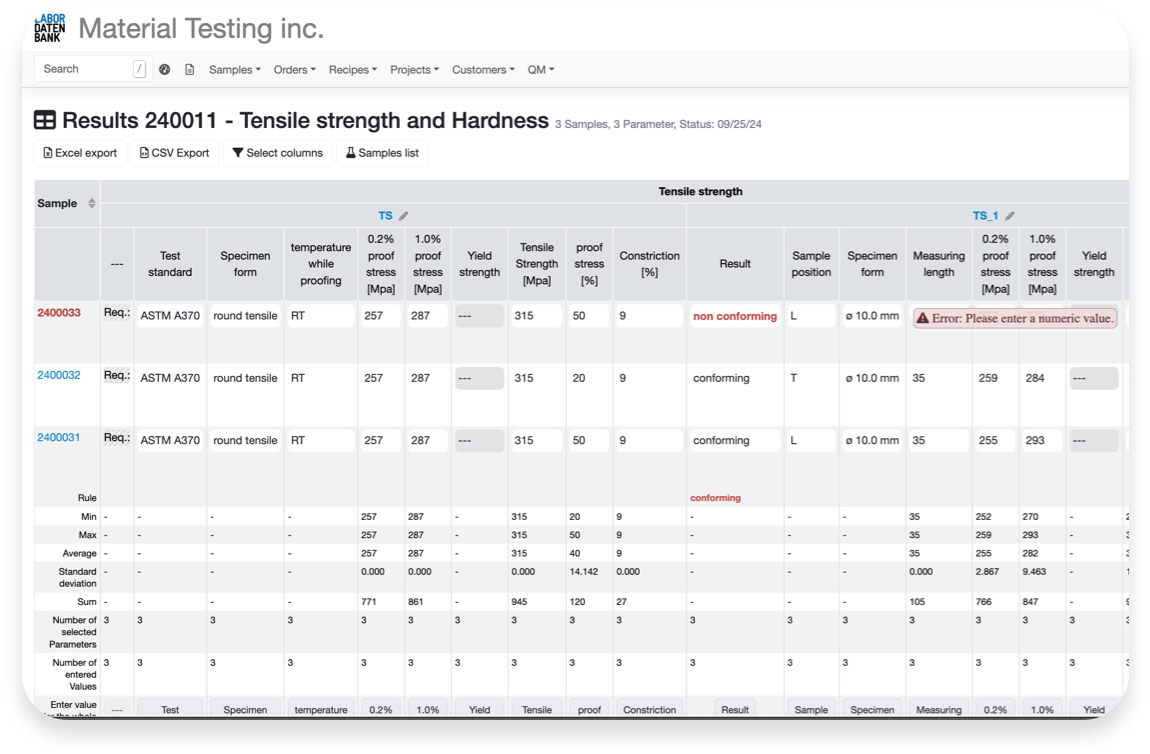Click the pencil edit icon next to TS_1
The width and height of the screenshot is (1150, 754).
1010,216
